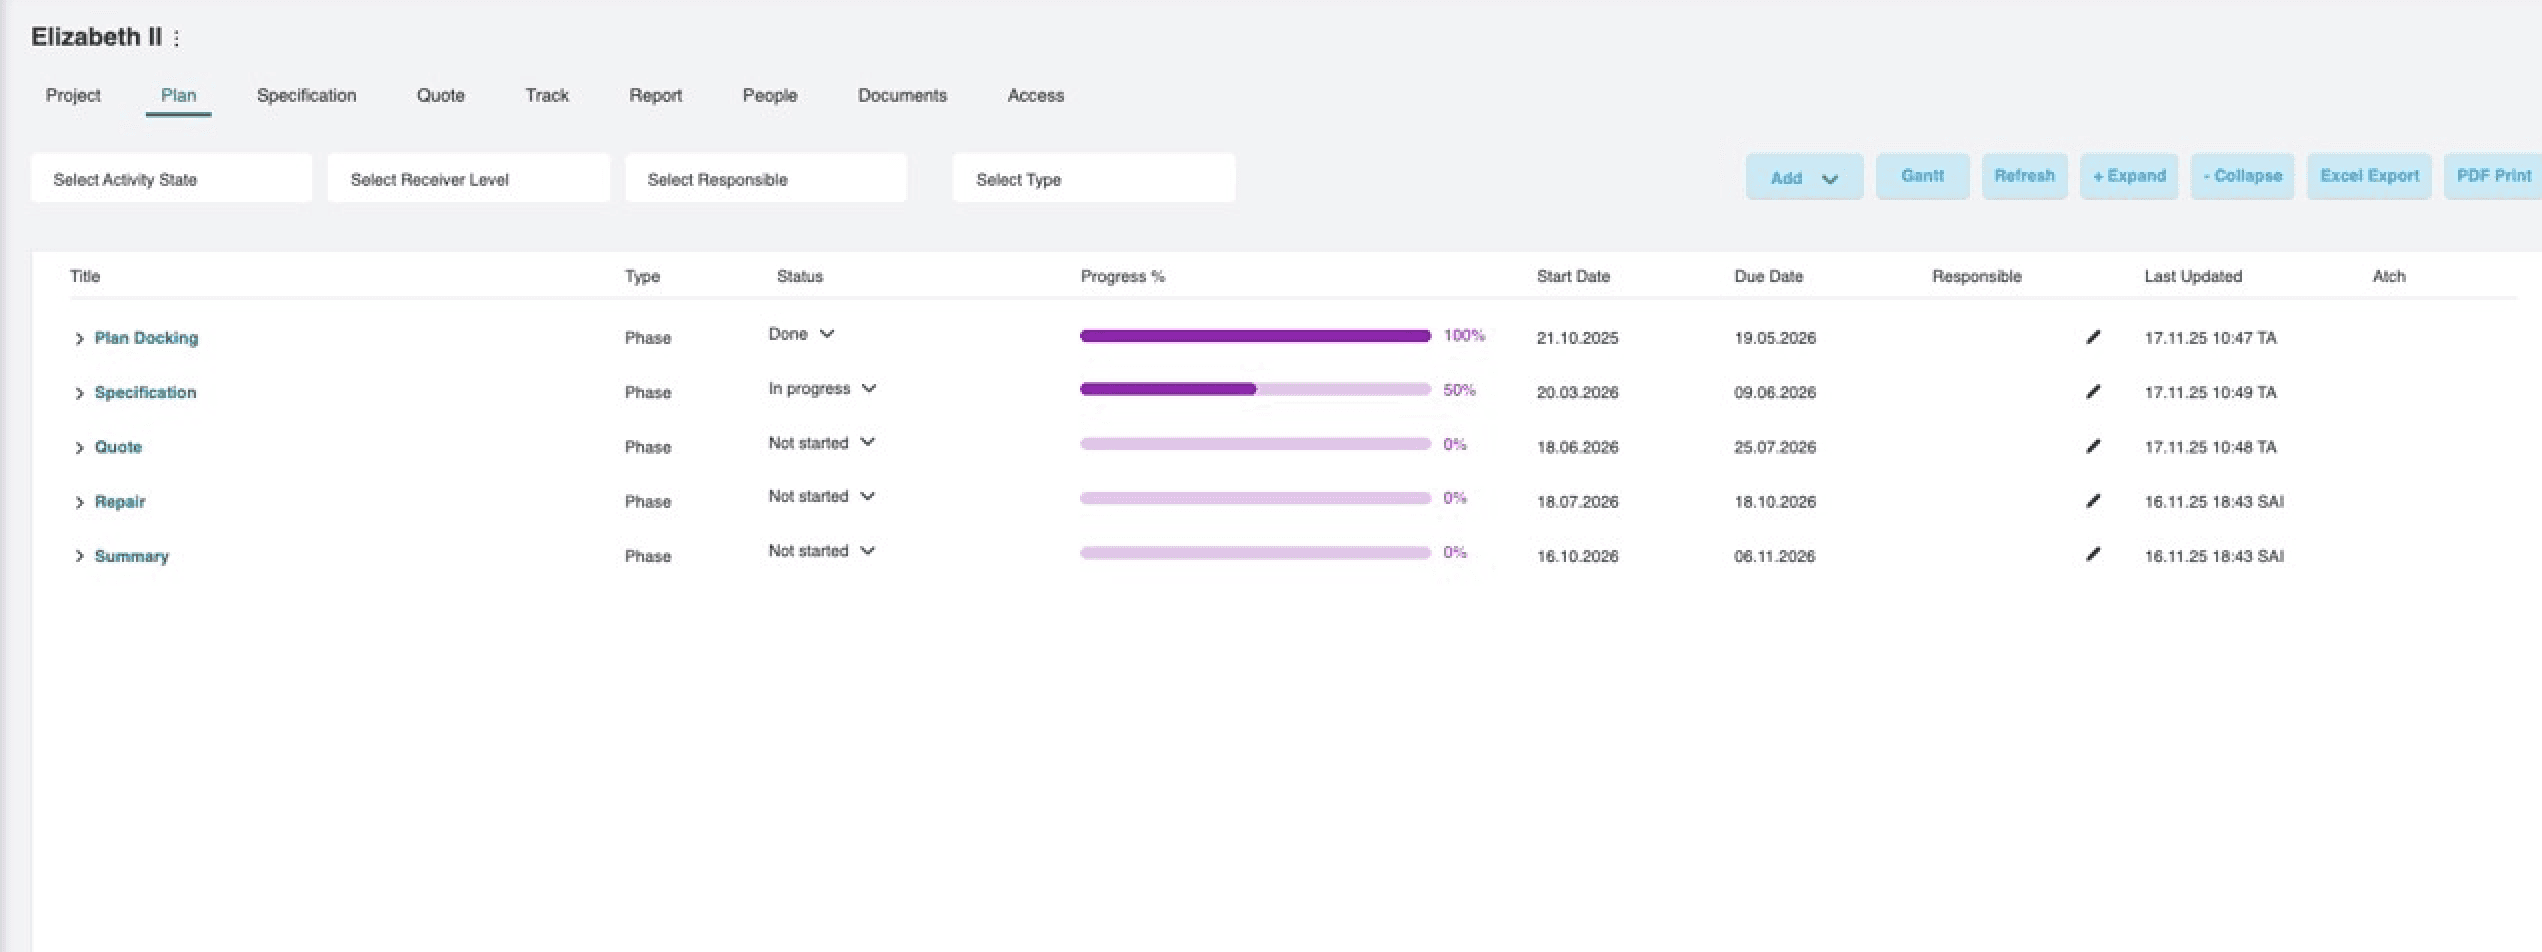Edit the Quote row with pencil icon
Image resolution: width=2542 pixels, height=952 pixels.
coord(2093,446)
